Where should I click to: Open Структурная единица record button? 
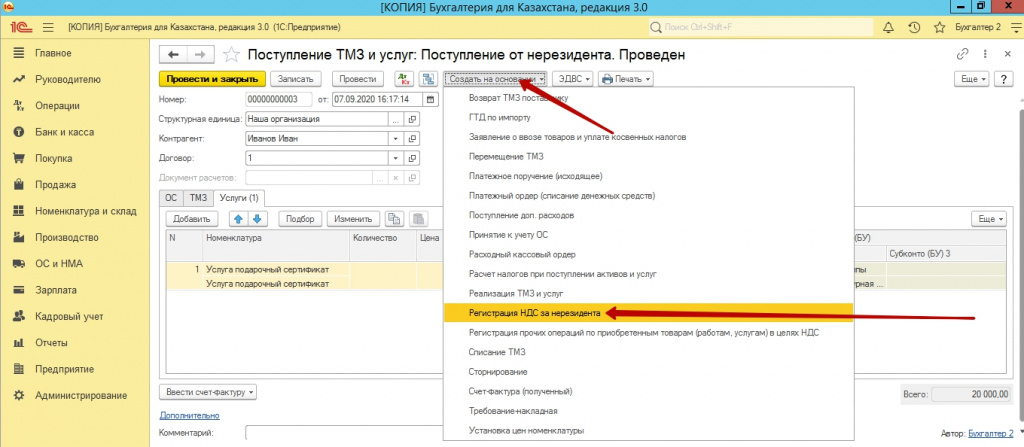tap(413, 120)
